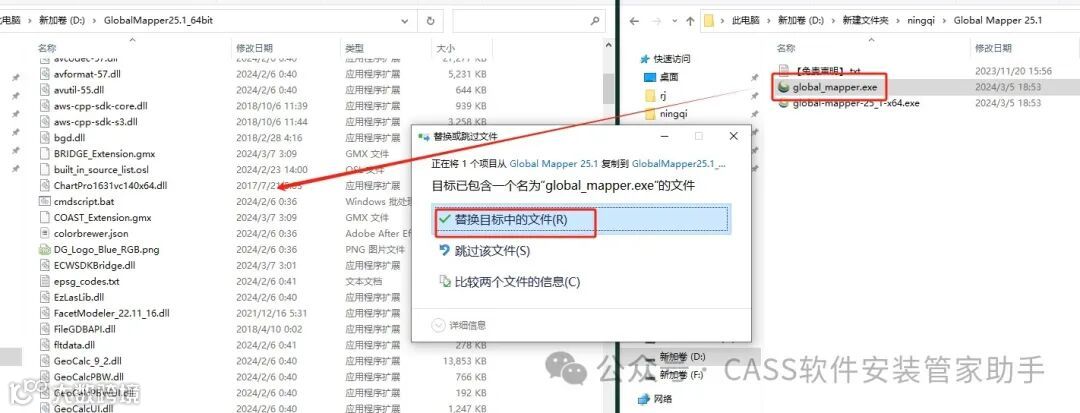The height and width of the screenshot is (413, 1080).
Task: Select FileGDBAPI.dll file
Action: (x=85, y=329)
